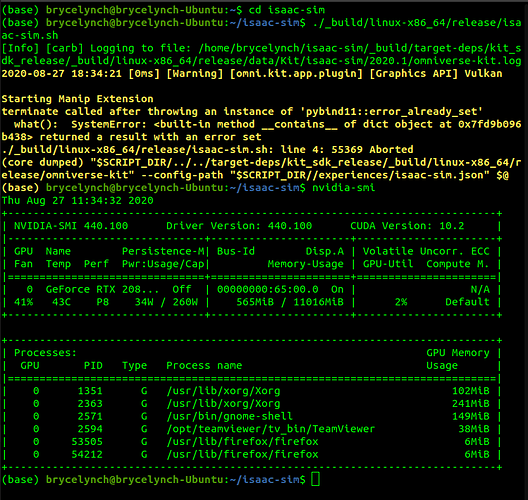
Task: Click the 'omniverse-kit.log' file path text
Action: 467,61
